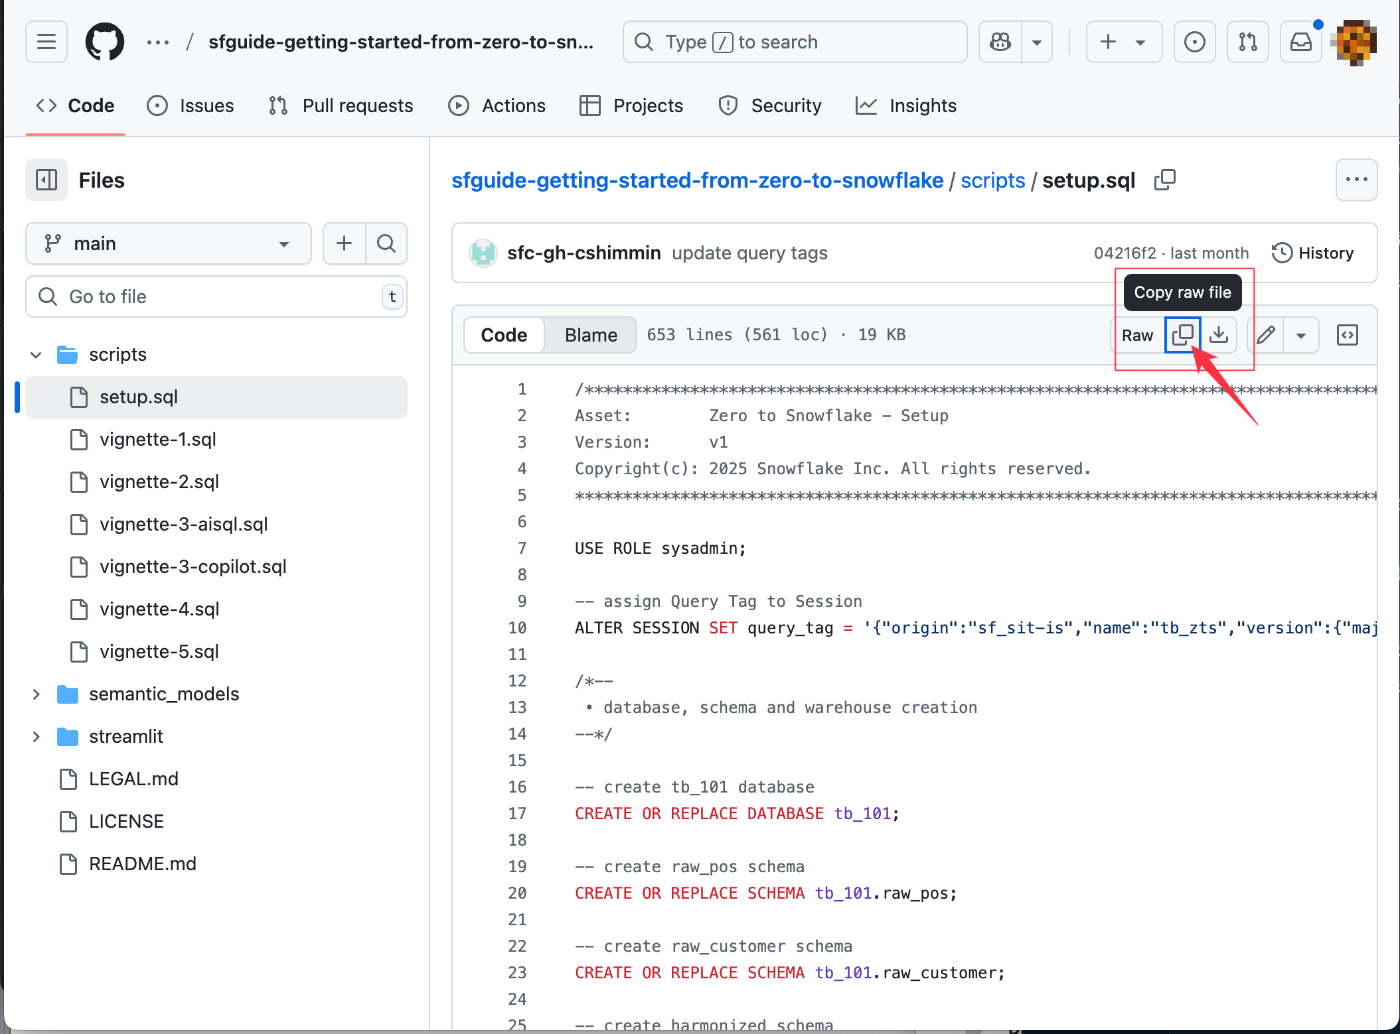Open the Create new plus menu

1124,42
